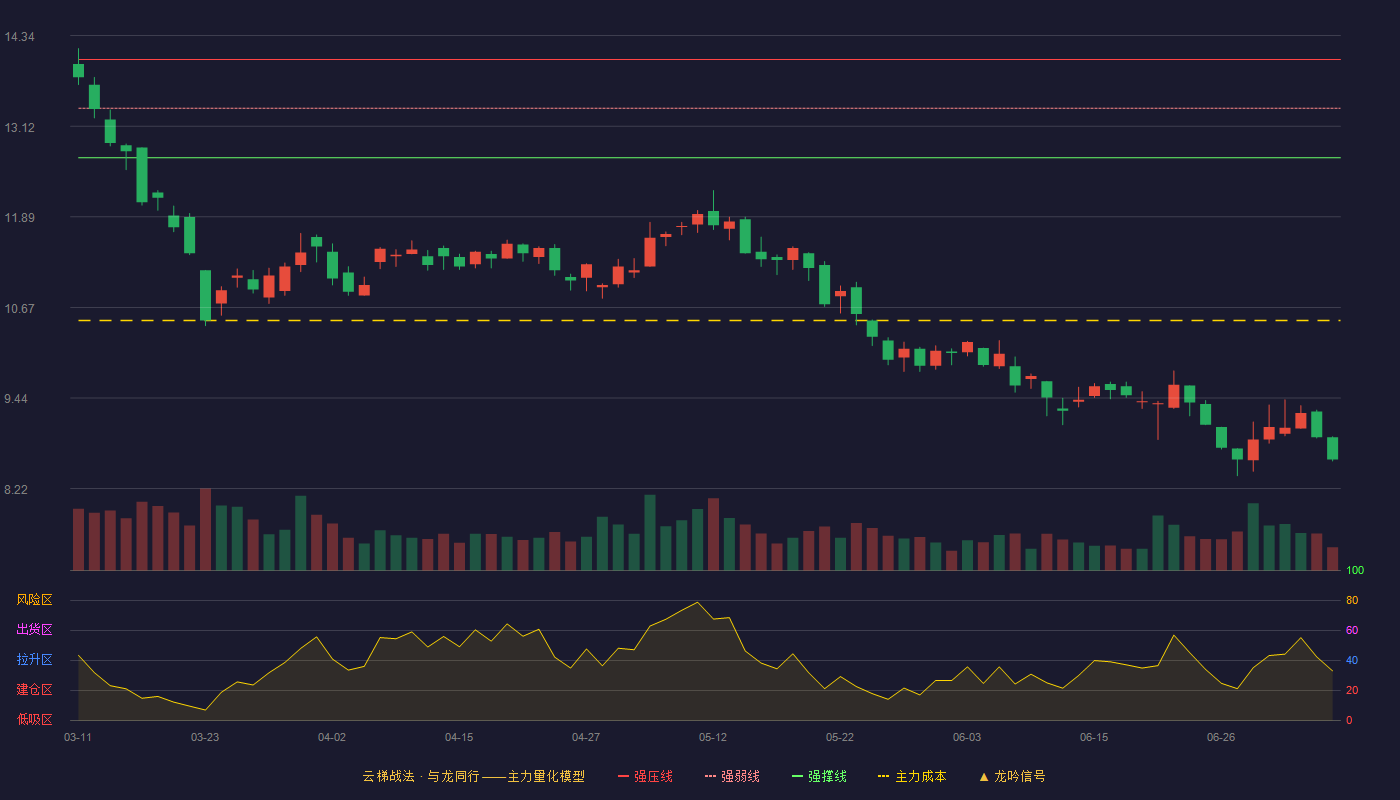
Task: Click the yellow dashed 主力成本 line on chart
Action: click(709, 321)
